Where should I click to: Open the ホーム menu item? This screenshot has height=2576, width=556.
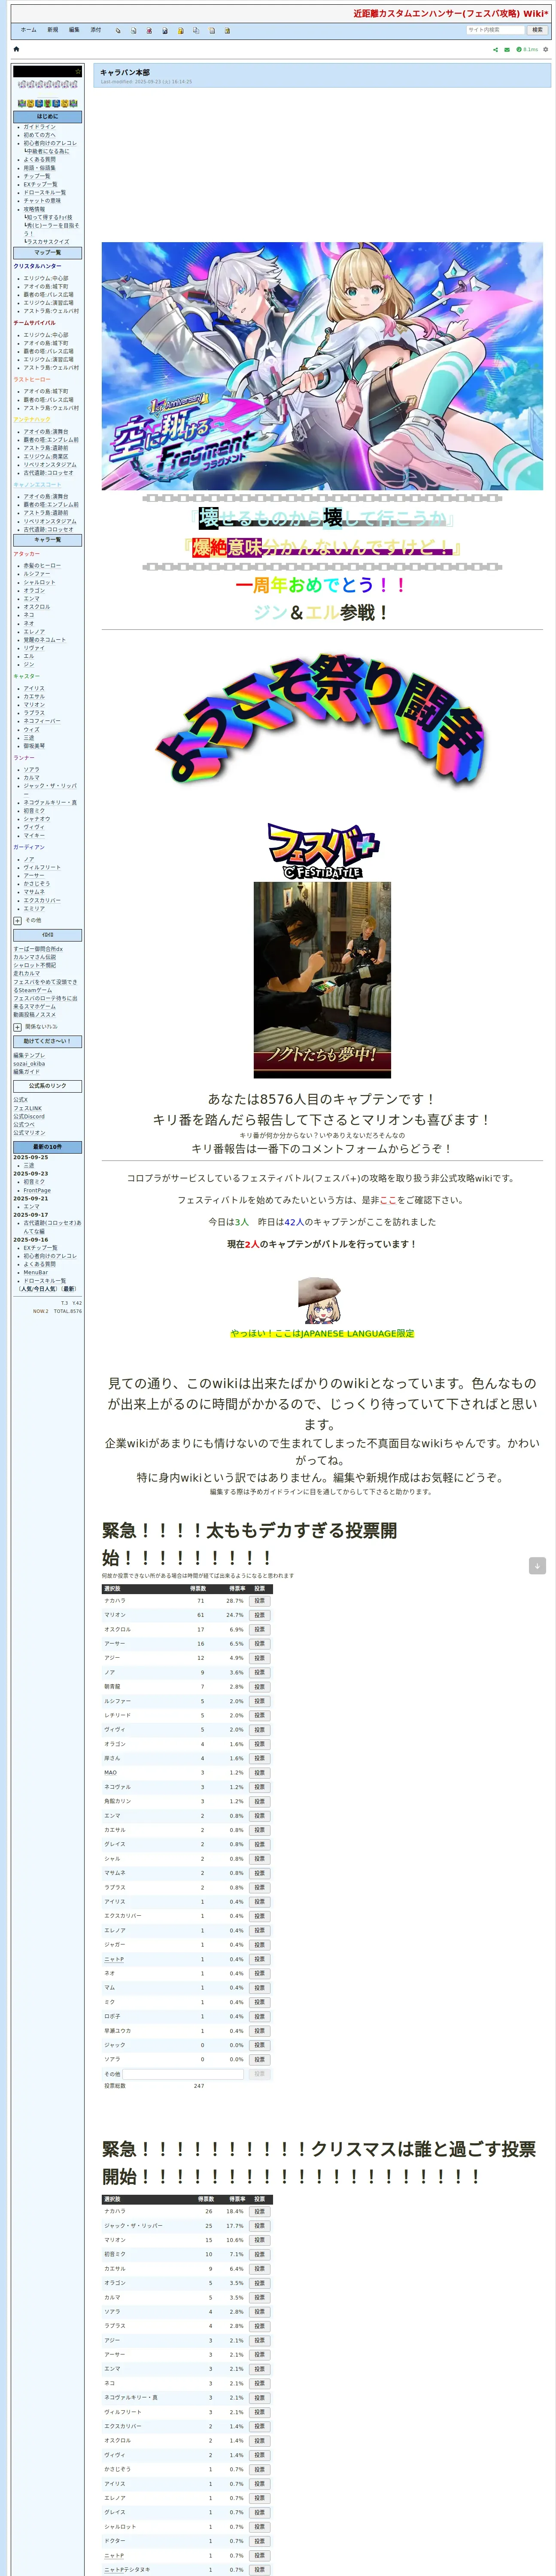(x=29, y=30)
